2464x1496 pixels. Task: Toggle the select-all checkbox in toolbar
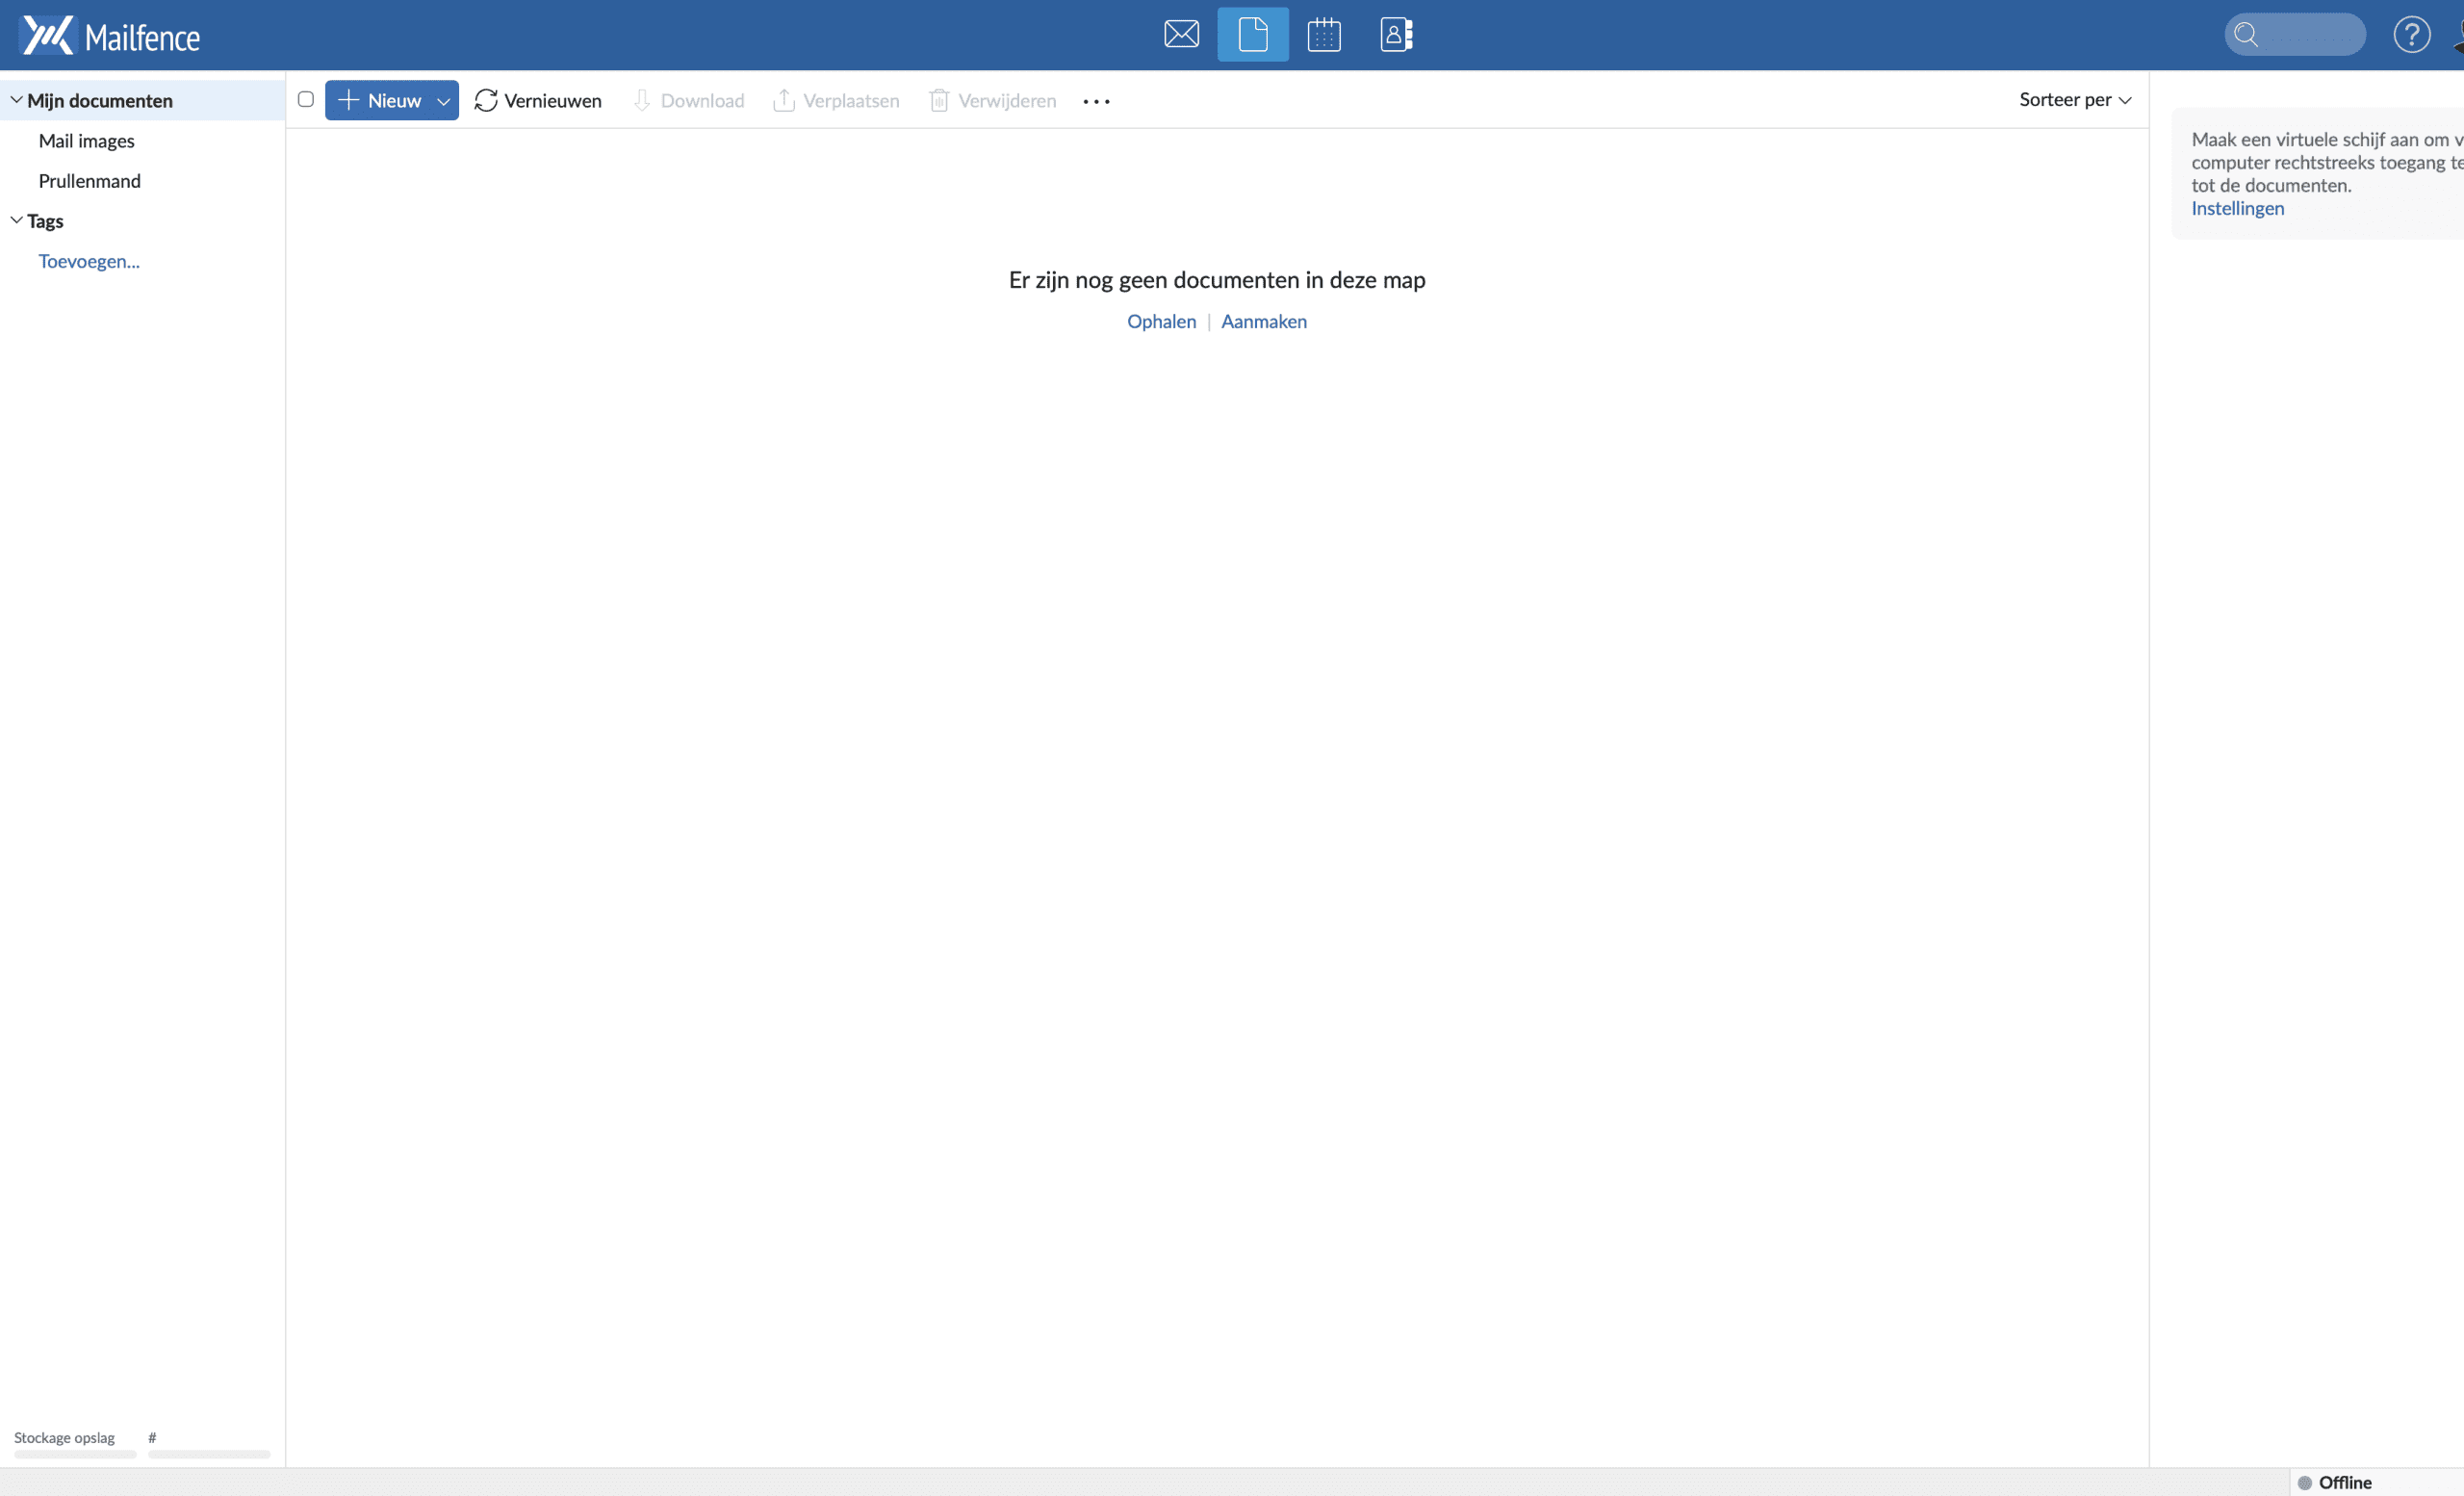[306, 99]
